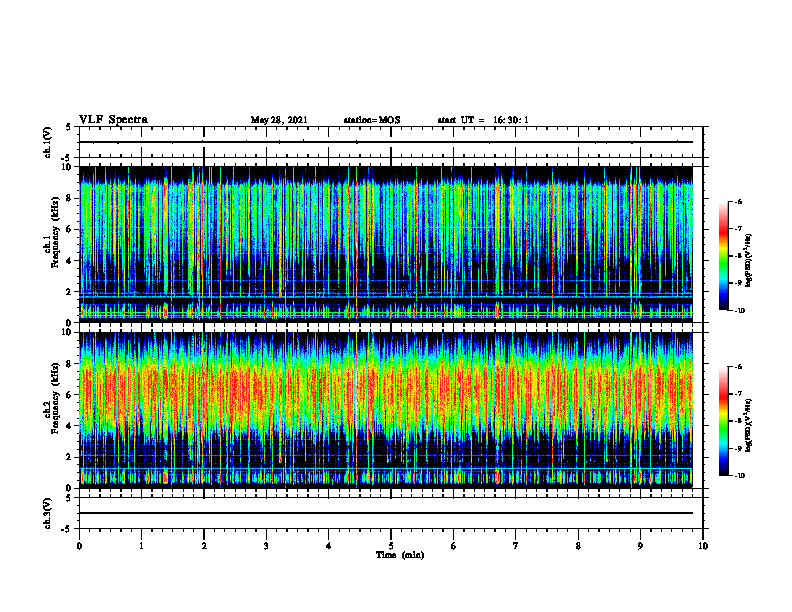The height and width of the screenshot is (612, 792).
Task: Click ch.2 frequency tick "8"
Action: tap(70, 364)
